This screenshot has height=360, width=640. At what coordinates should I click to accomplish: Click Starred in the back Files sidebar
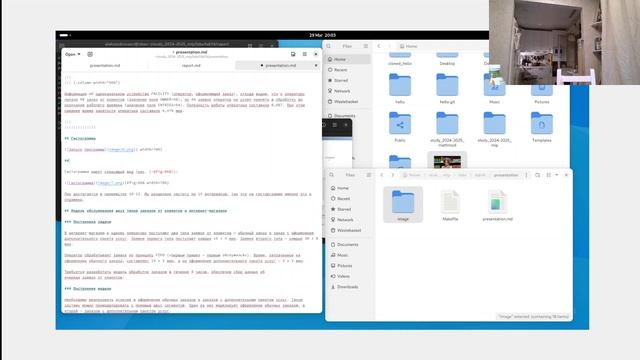[x=347, y=80]
